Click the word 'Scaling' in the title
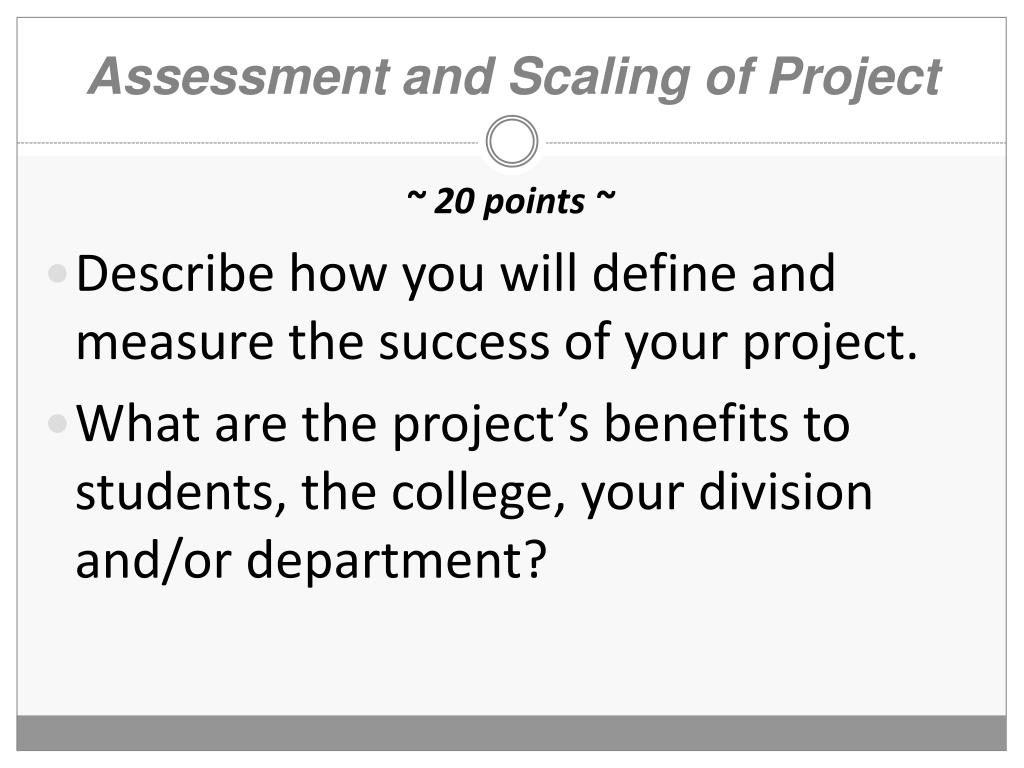 599,78
